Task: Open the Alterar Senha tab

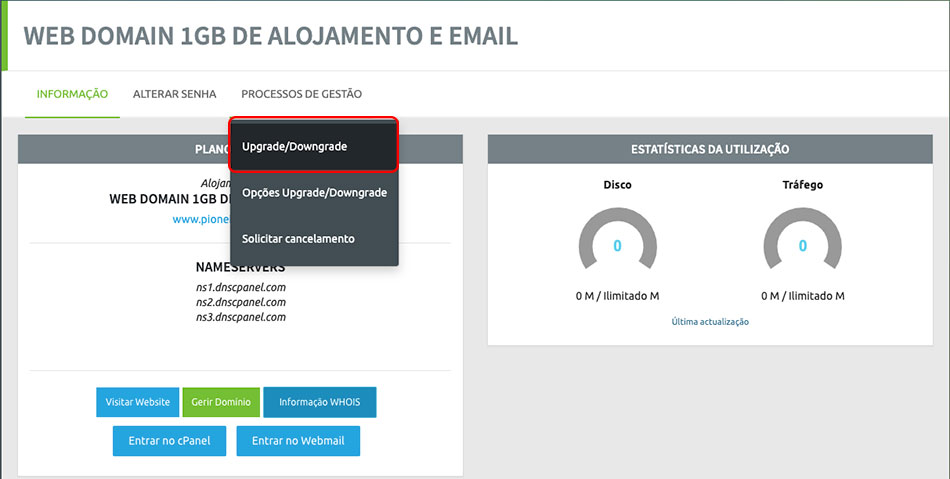Action: coord(174,94)
